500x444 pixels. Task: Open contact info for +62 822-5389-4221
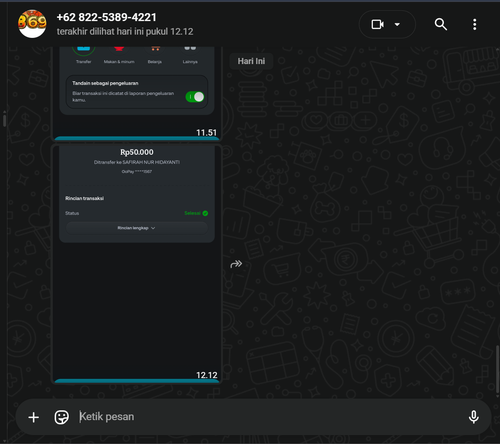[107, 17]
